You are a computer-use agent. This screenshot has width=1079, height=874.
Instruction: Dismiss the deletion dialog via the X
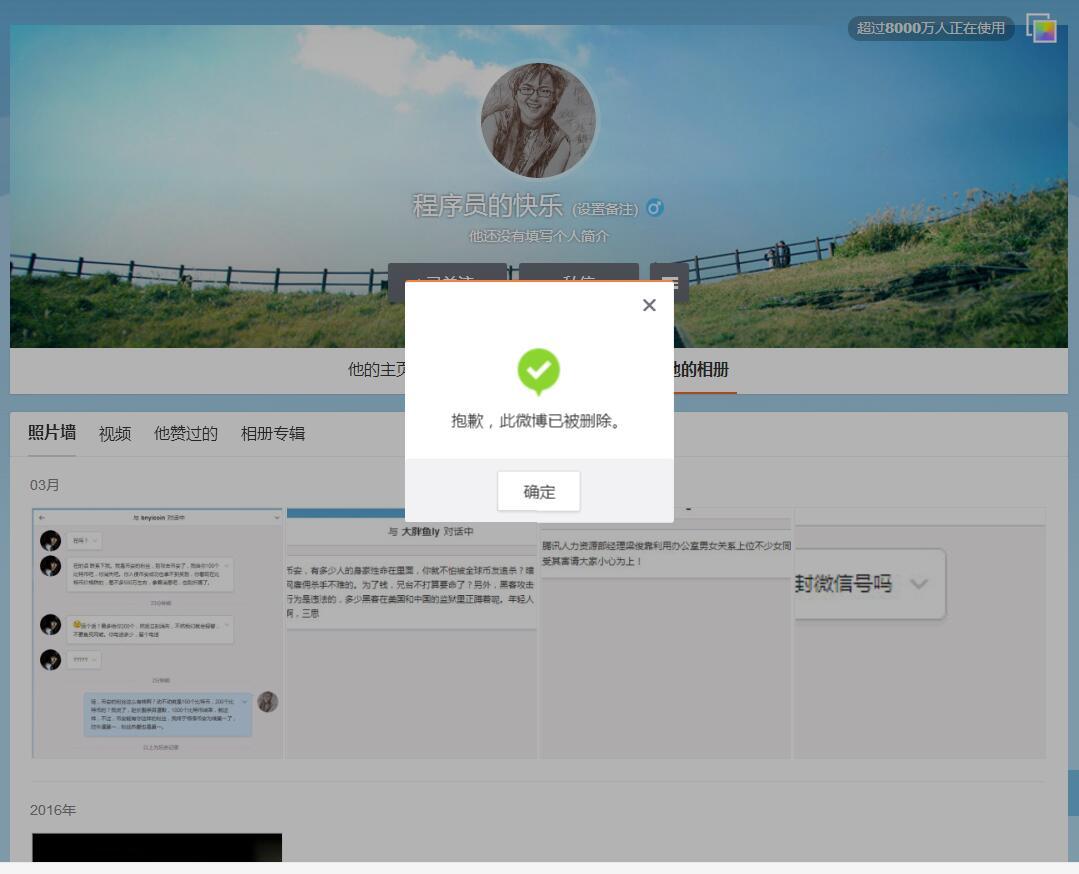649,305
